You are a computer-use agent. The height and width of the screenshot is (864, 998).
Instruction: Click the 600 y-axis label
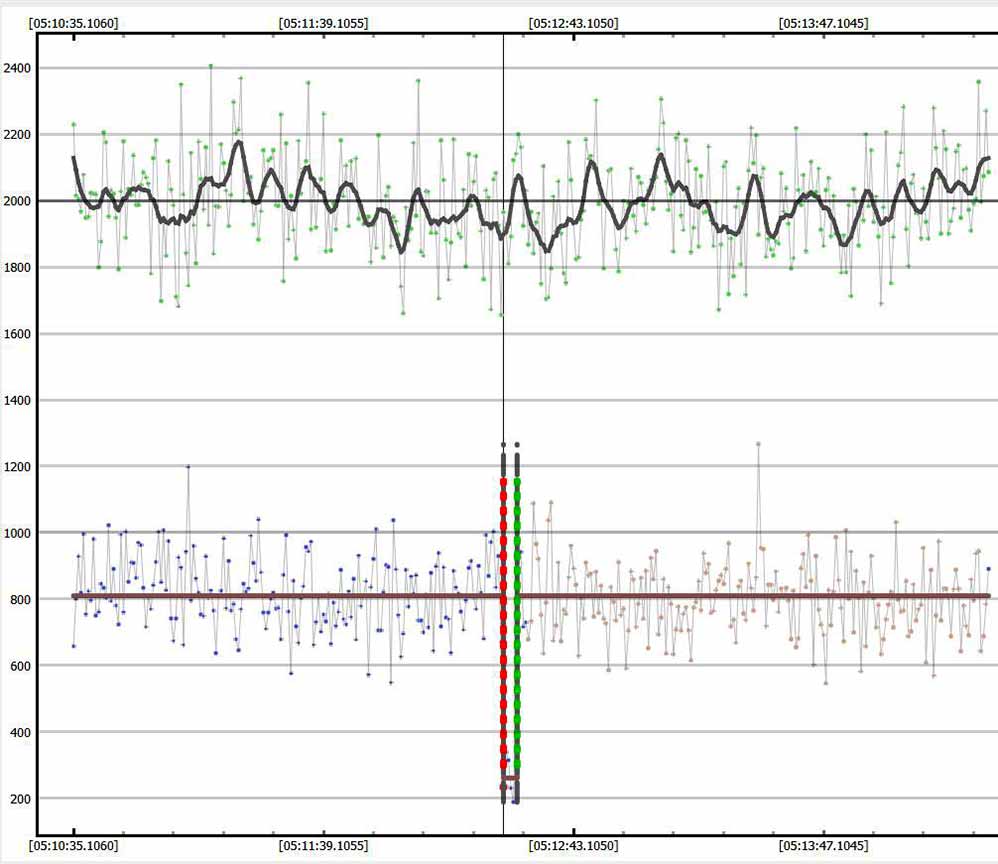click(20, 666)
